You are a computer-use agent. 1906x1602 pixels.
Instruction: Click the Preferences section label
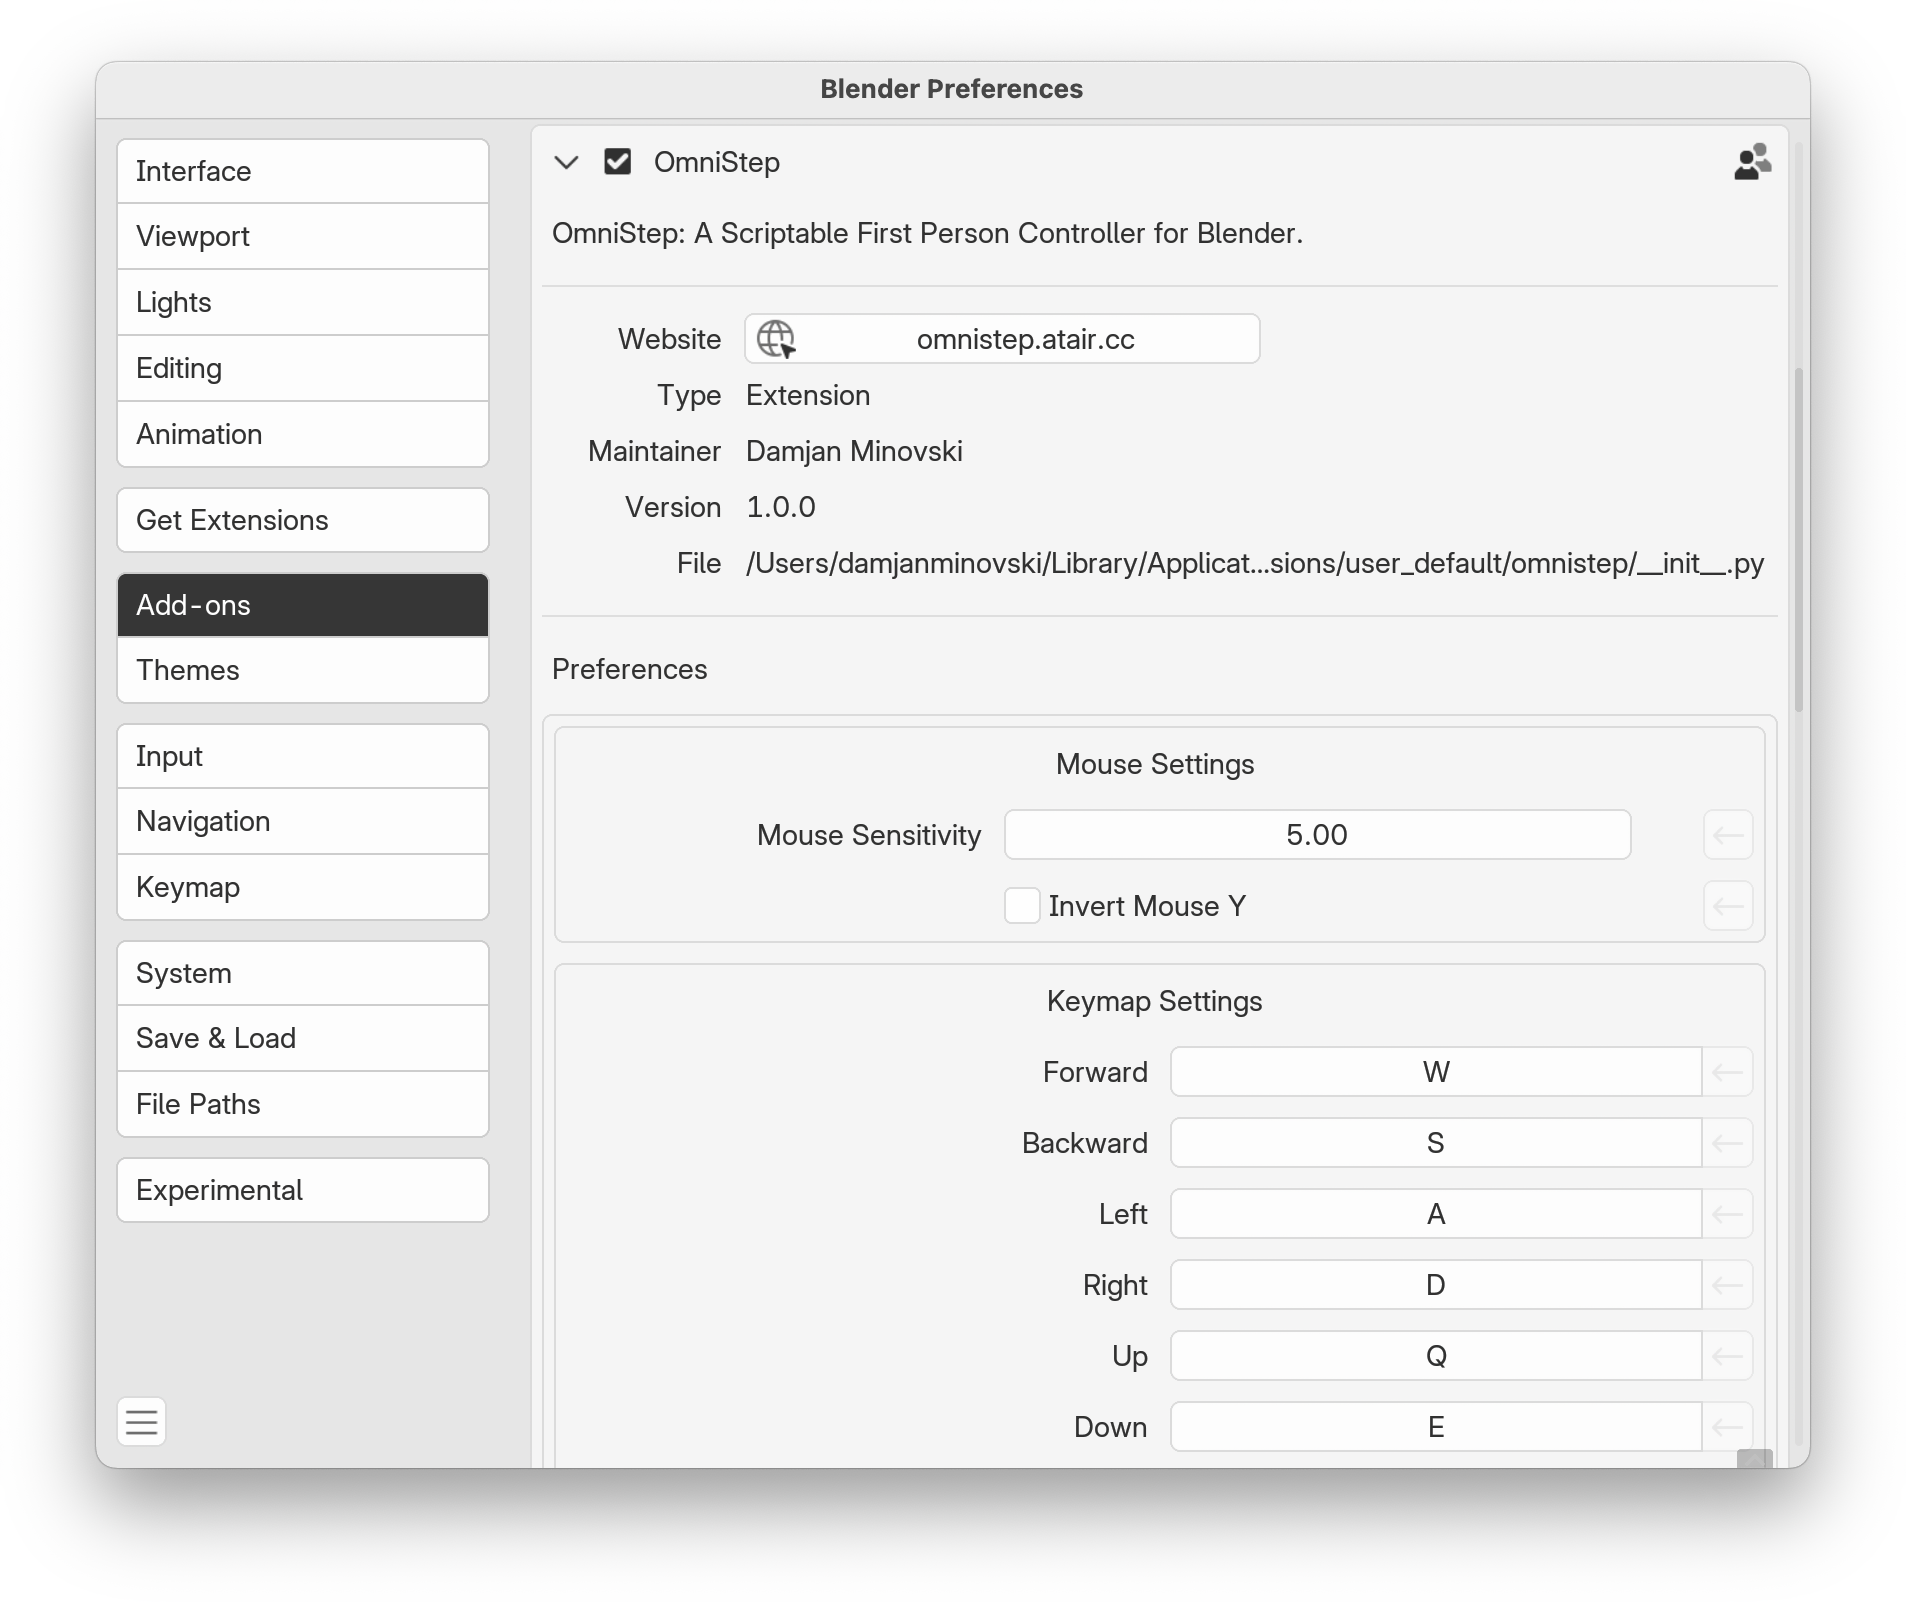[x=630, y=669]
